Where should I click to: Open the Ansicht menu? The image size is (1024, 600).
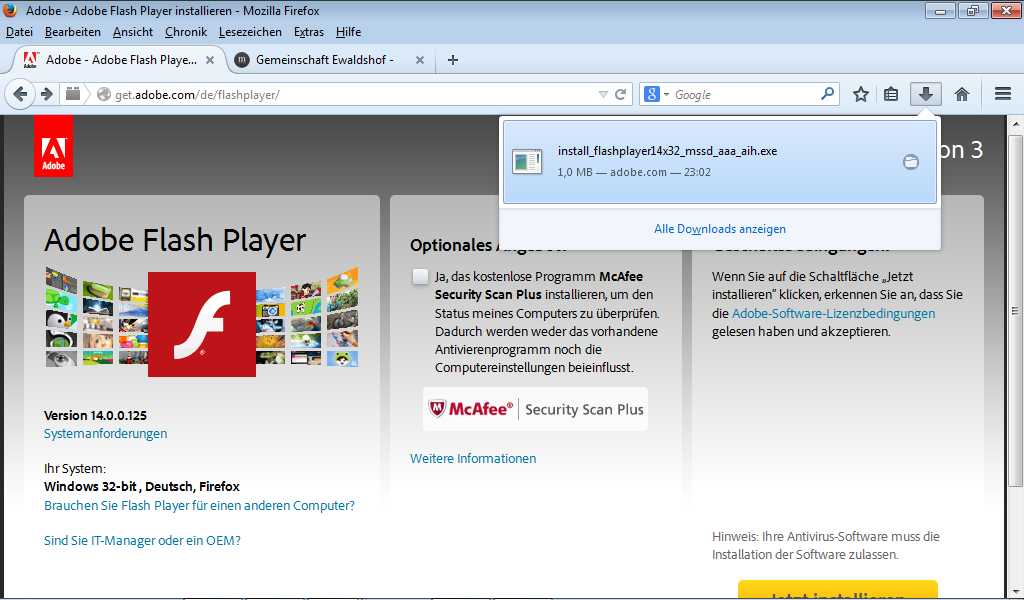[x=133, y=32]
